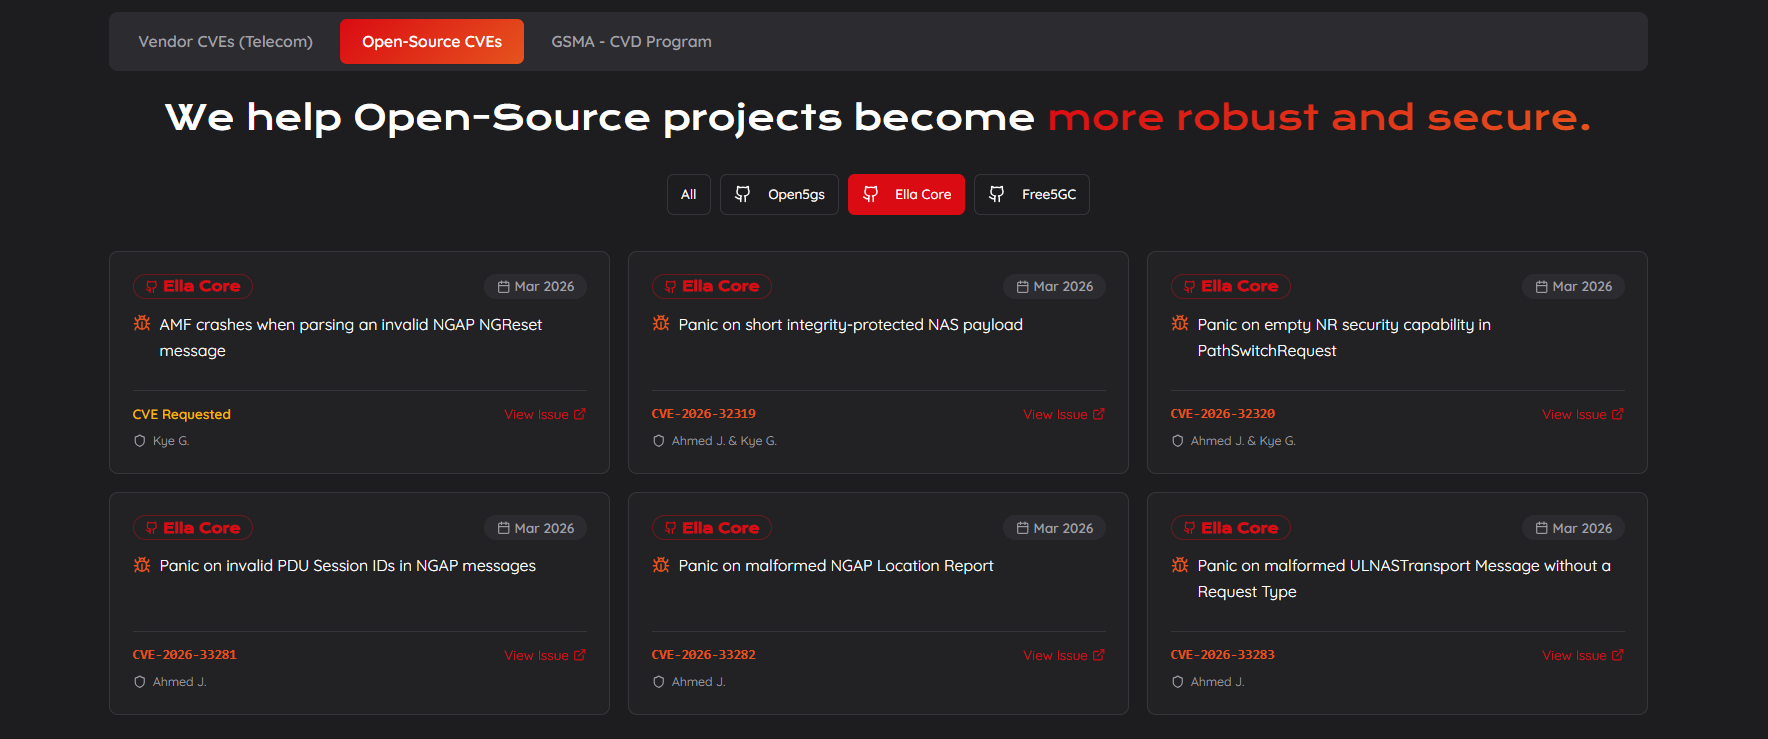Select the Open-Source CVEs tab

tap(432, 42)
